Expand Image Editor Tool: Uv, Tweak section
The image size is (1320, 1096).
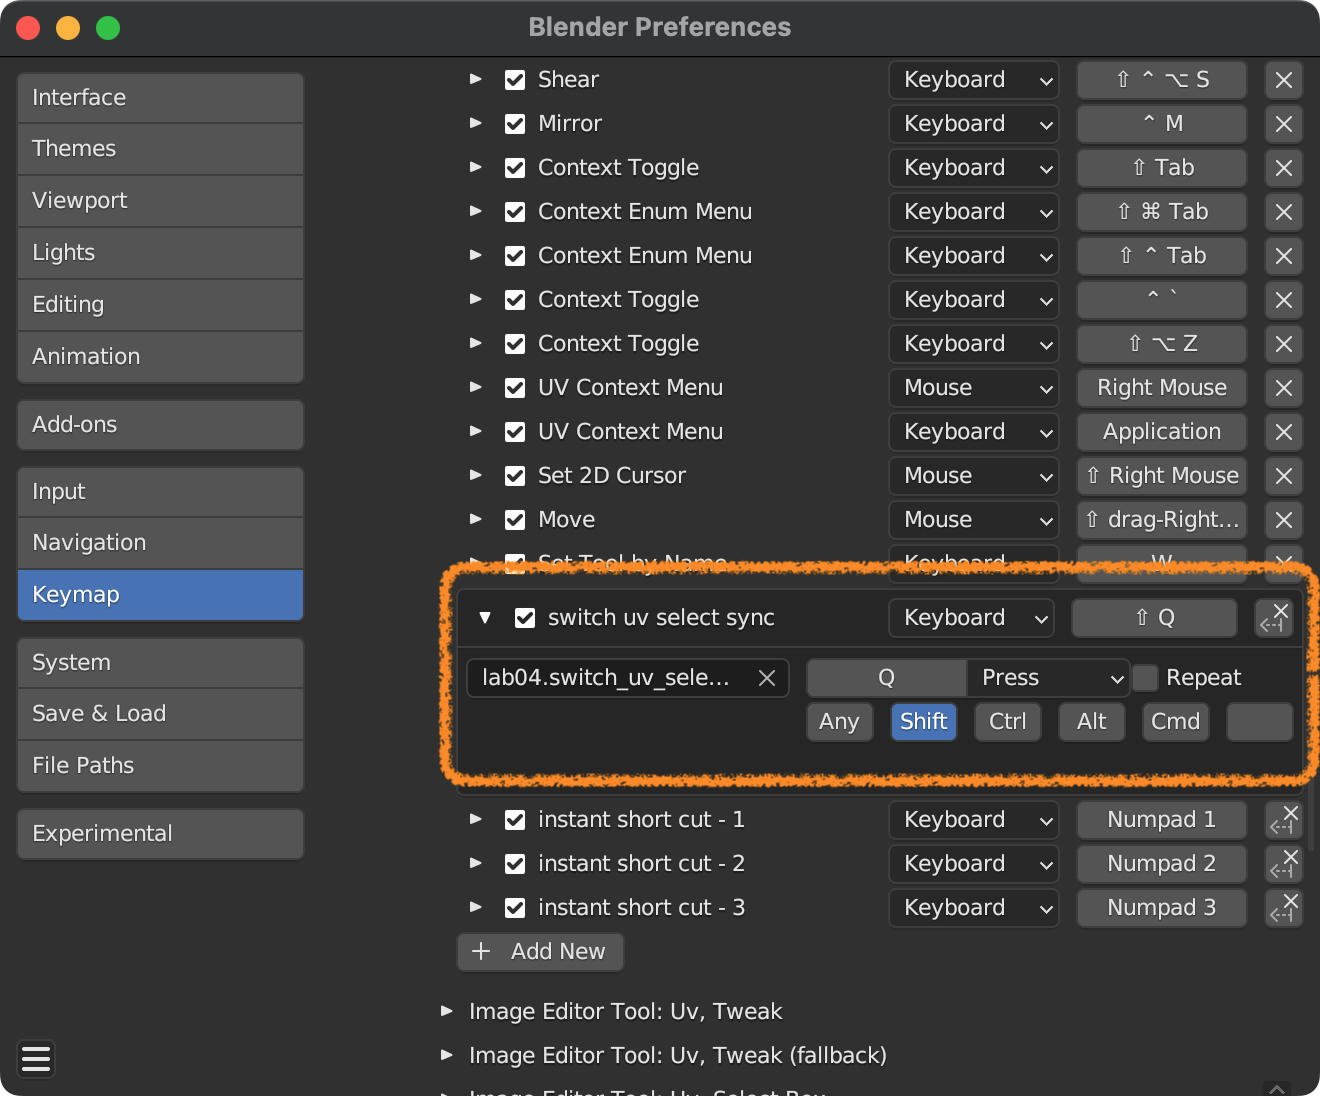coord(447,1012)
